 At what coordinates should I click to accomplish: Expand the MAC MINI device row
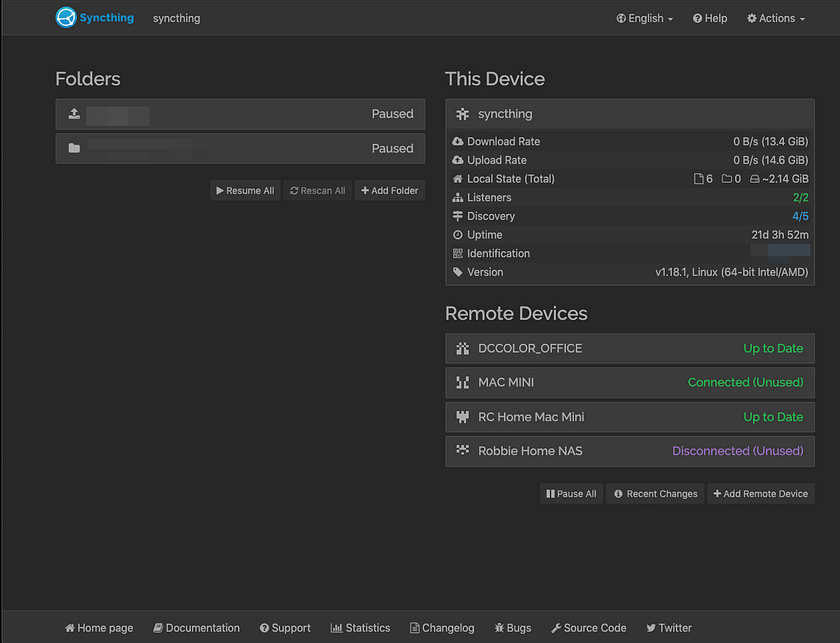pyautogui.click(x=629, y=383)
